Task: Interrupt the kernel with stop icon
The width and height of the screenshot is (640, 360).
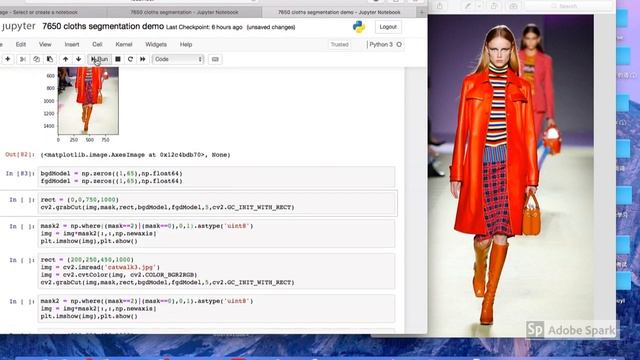Action: [118, 59]
